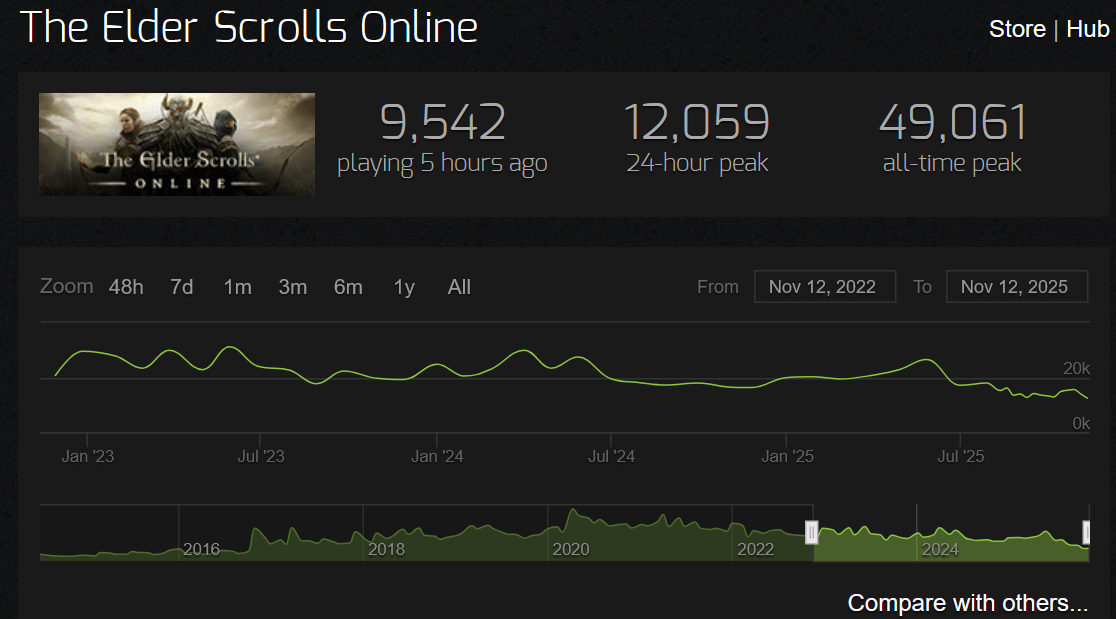Click the 2022 label in the navigator
1116x619 pixels.
point(755,549)
